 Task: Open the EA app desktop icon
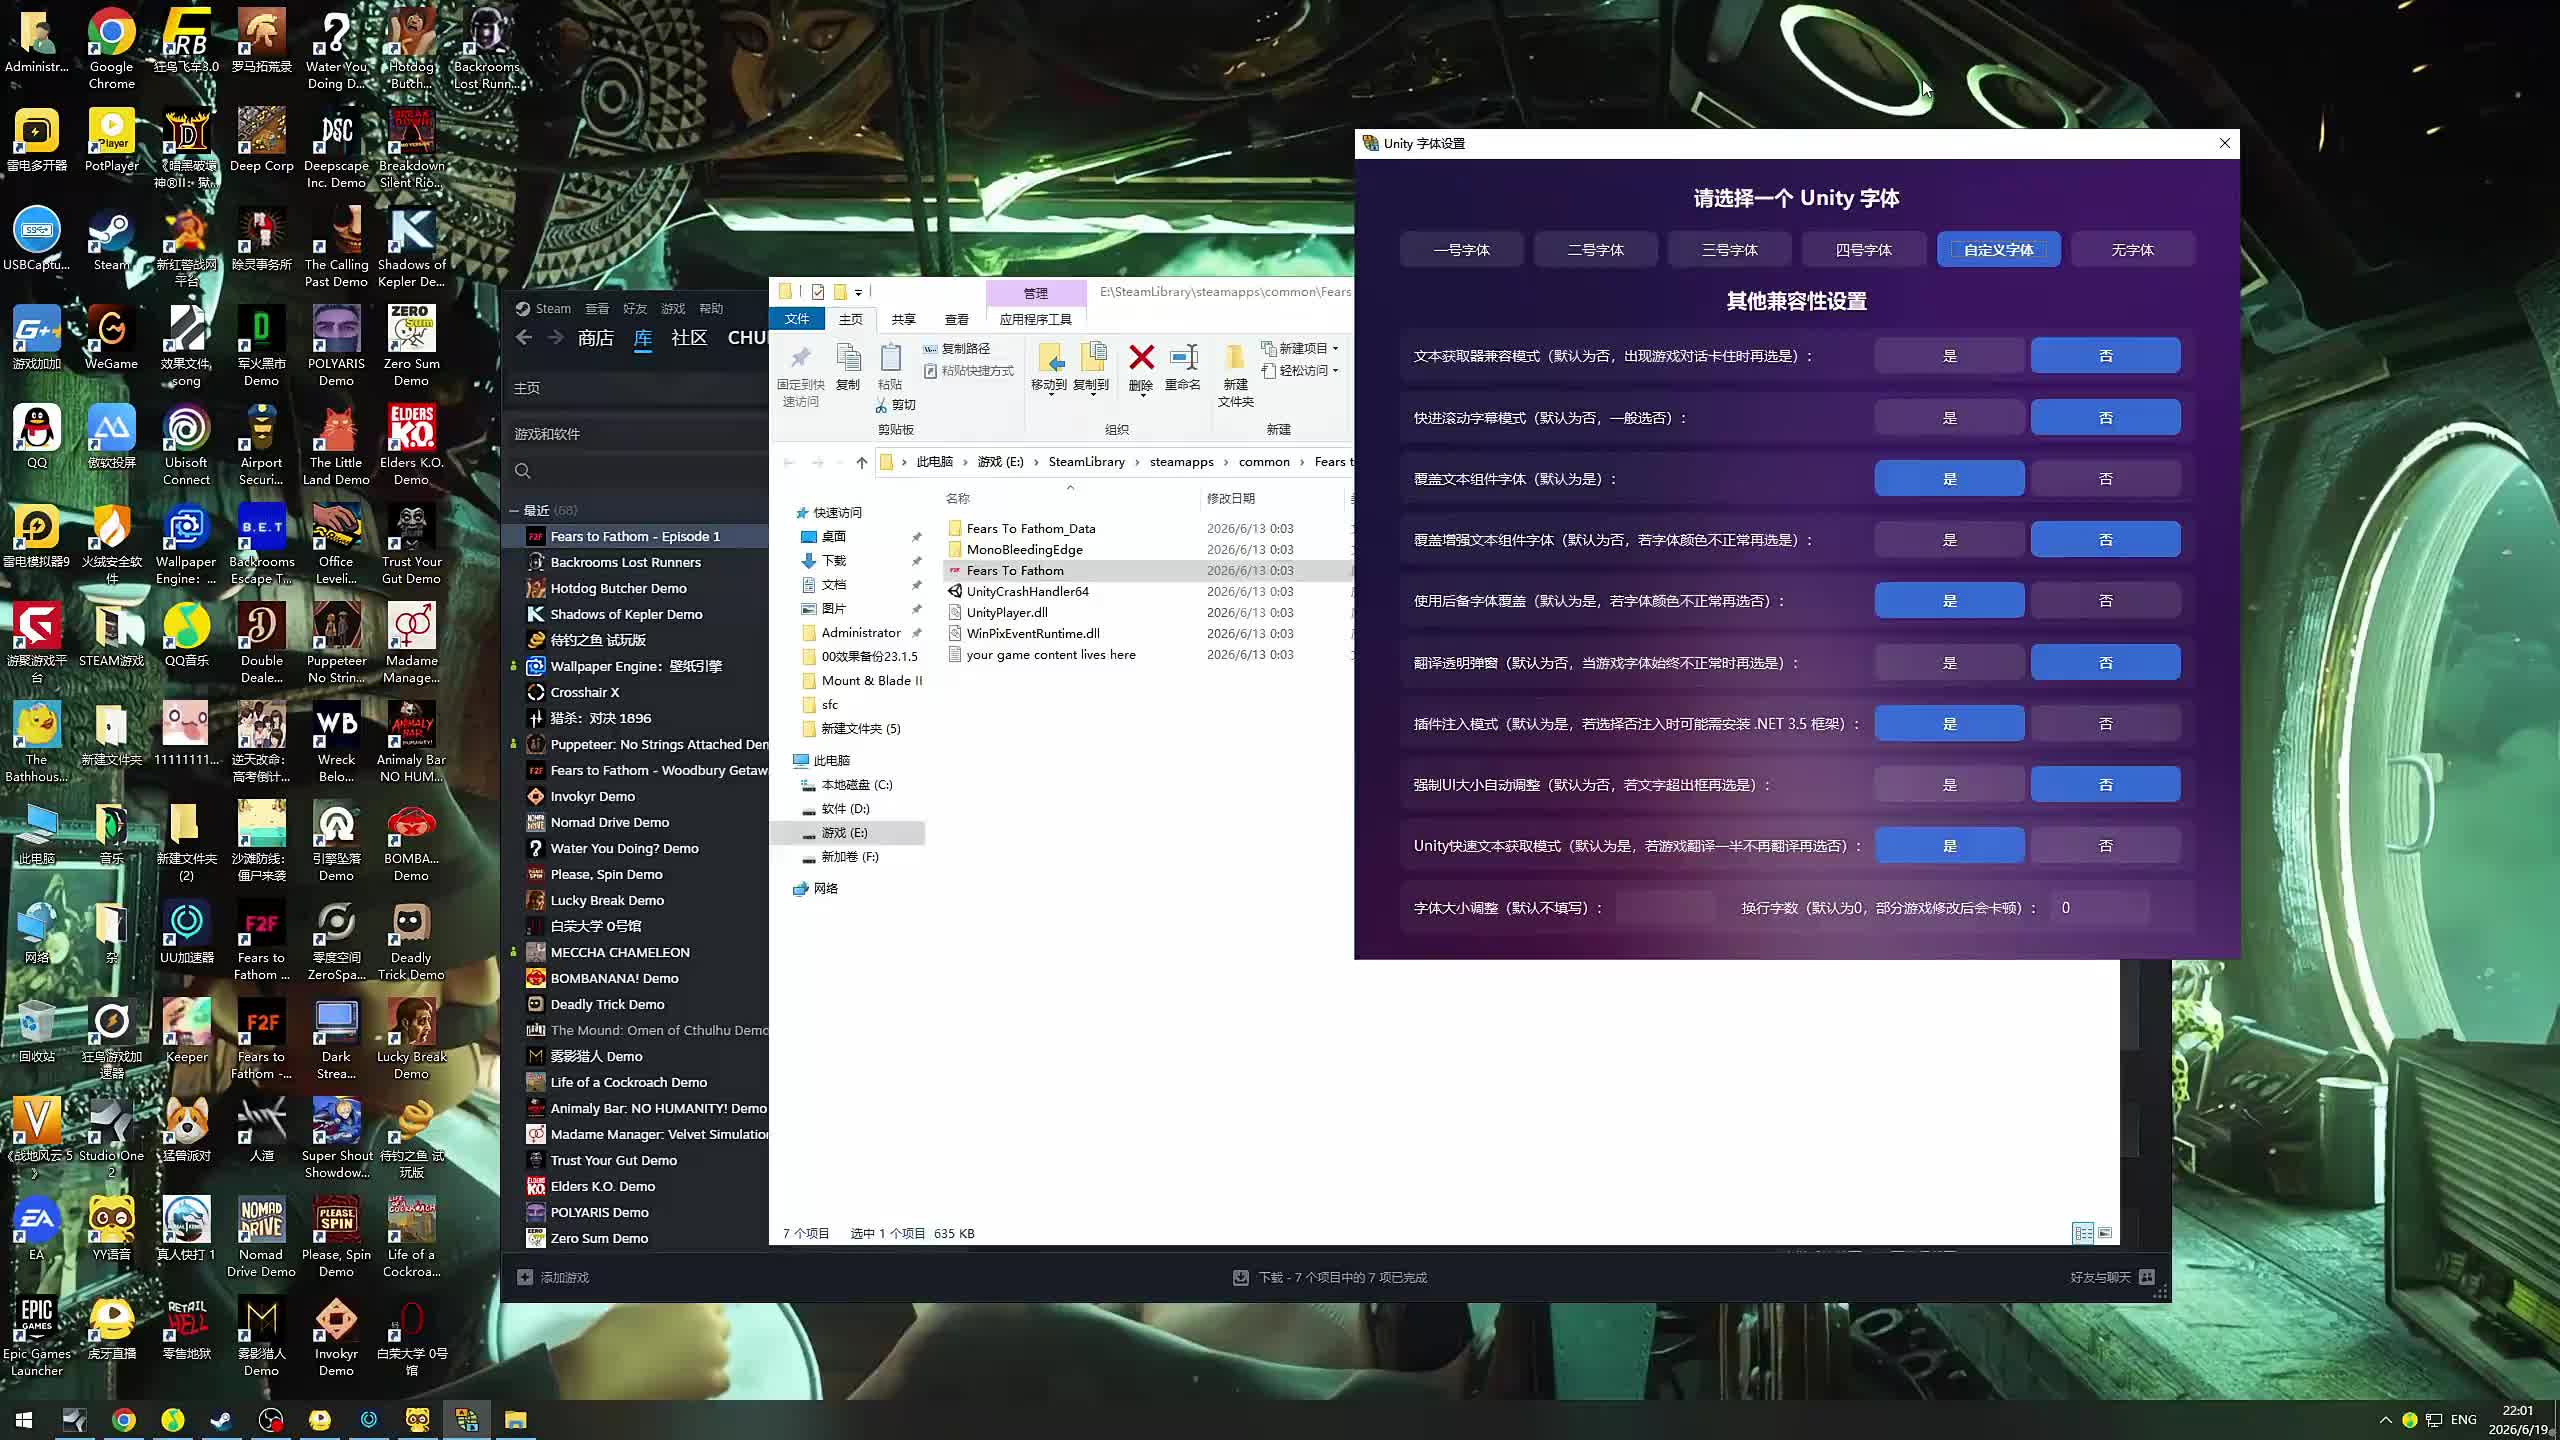(x=37, y=1229)
